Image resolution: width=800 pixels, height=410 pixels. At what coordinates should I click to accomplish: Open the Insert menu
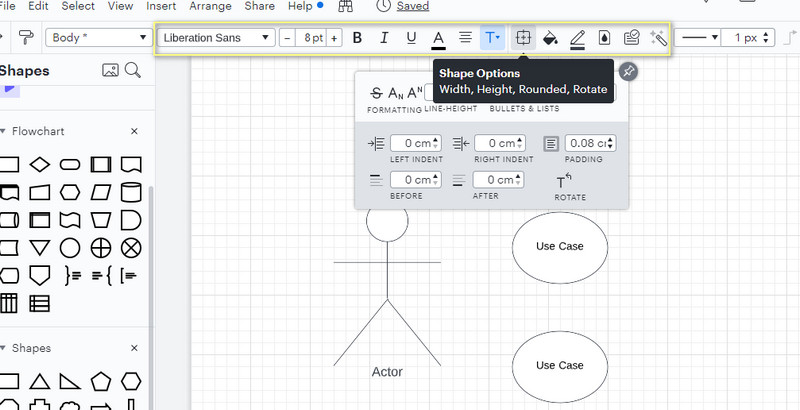click(x=161, y=6)
